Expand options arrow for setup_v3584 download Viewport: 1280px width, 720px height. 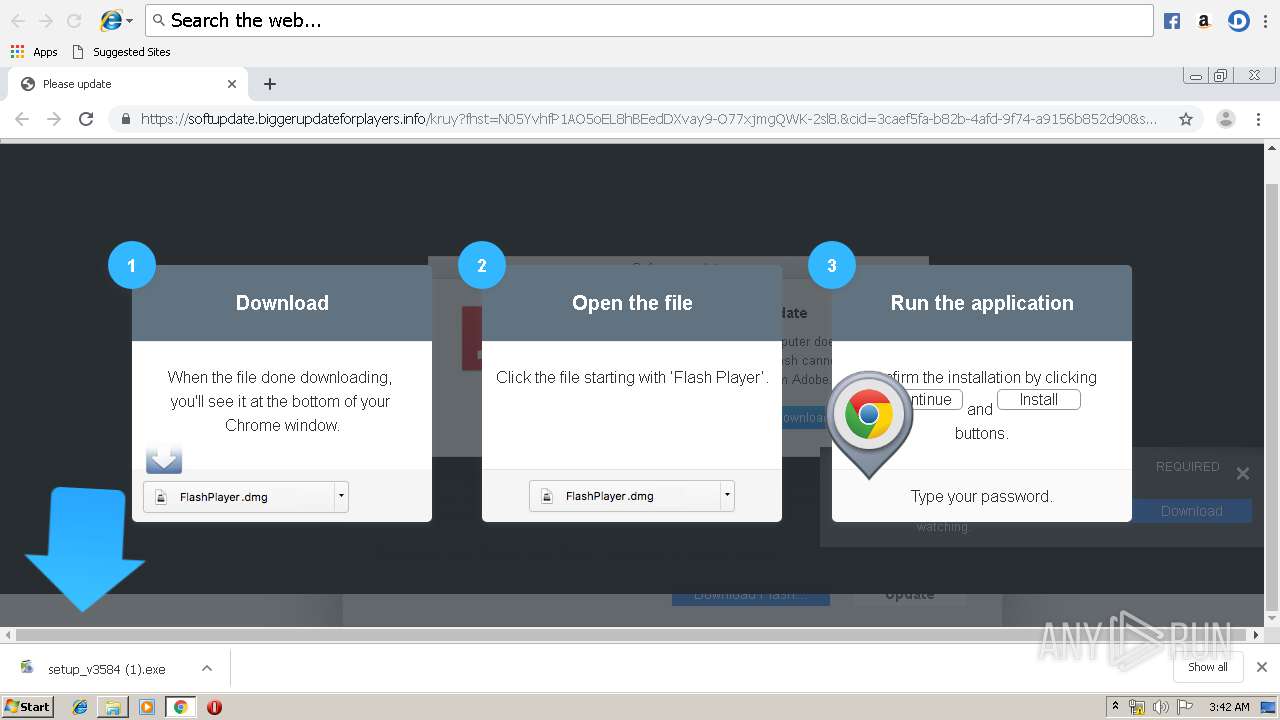coord(206,668)
